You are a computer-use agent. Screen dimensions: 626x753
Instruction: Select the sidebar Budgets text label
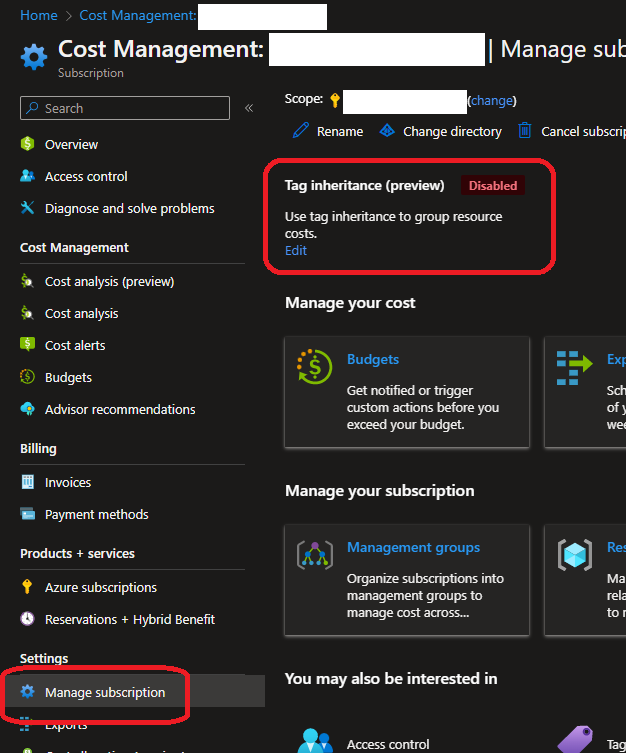[68, 377]
